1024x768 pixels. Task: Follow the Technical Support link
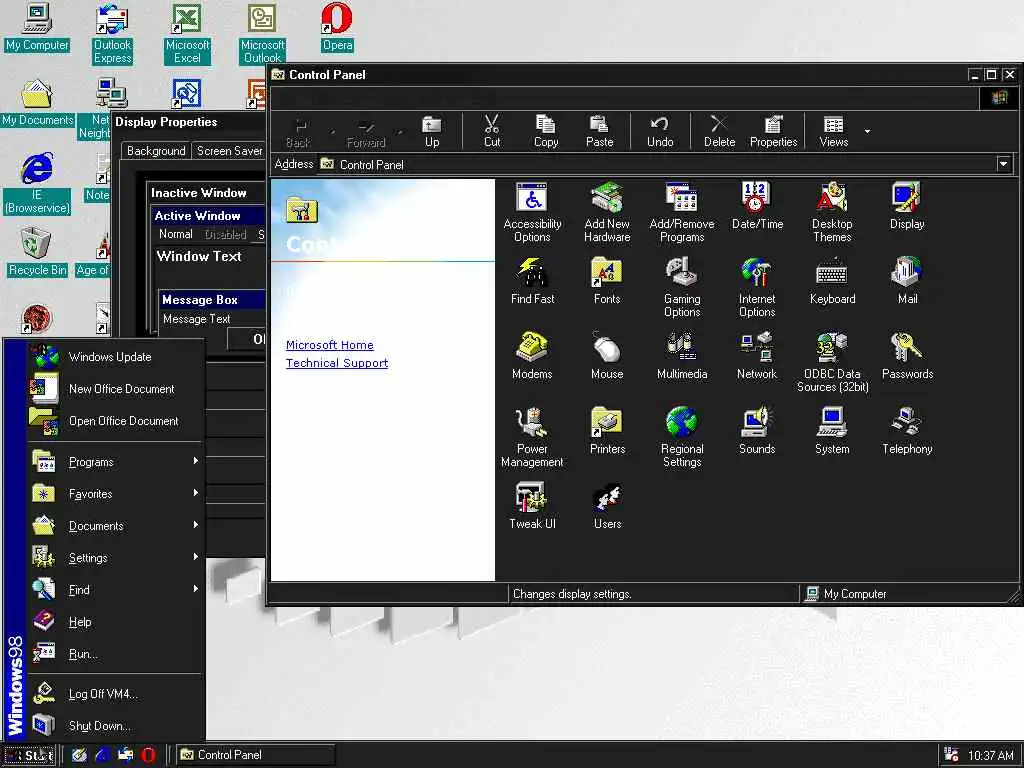(337, 363)
